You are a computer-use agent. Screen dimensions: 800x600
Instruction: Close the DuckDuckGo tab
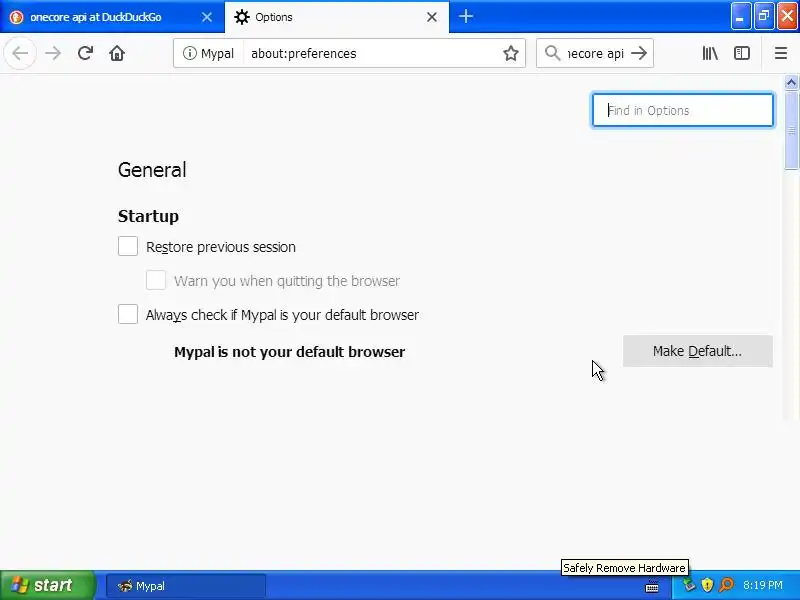point(207,17)
